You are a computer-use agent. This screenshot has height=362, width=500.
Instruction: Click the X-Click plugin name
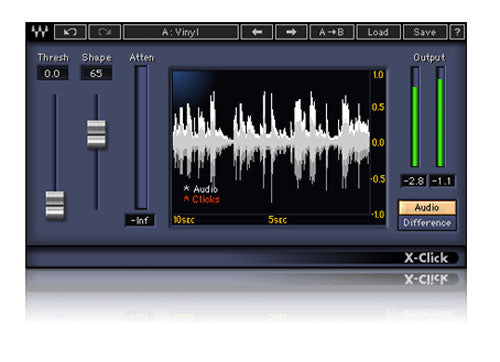click(426, 258)
